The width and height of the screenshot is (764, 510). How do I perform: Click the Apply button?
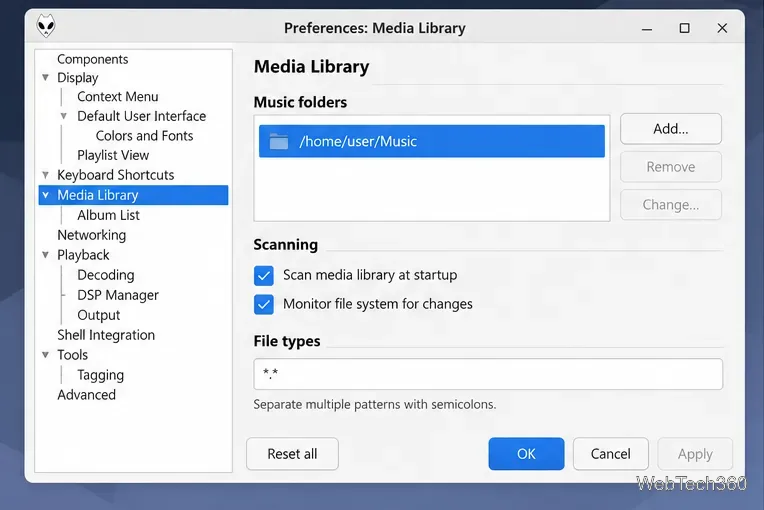click(x=695, y=453)
